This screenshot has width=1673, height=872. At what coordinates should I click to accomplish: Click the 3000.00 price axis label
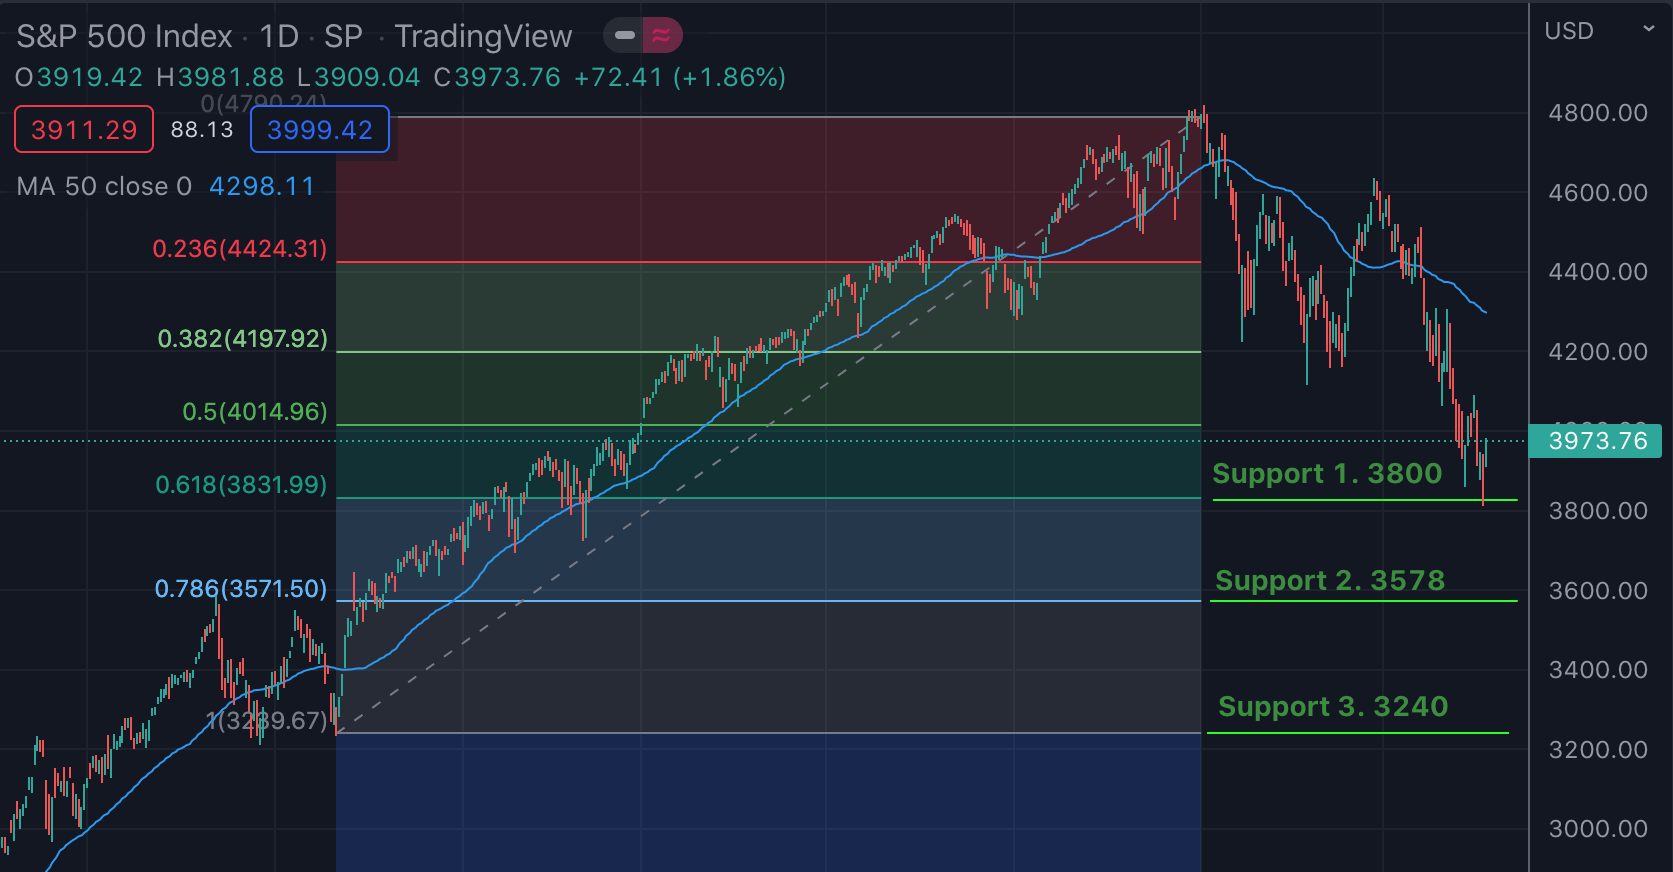tap(1598, 829)
